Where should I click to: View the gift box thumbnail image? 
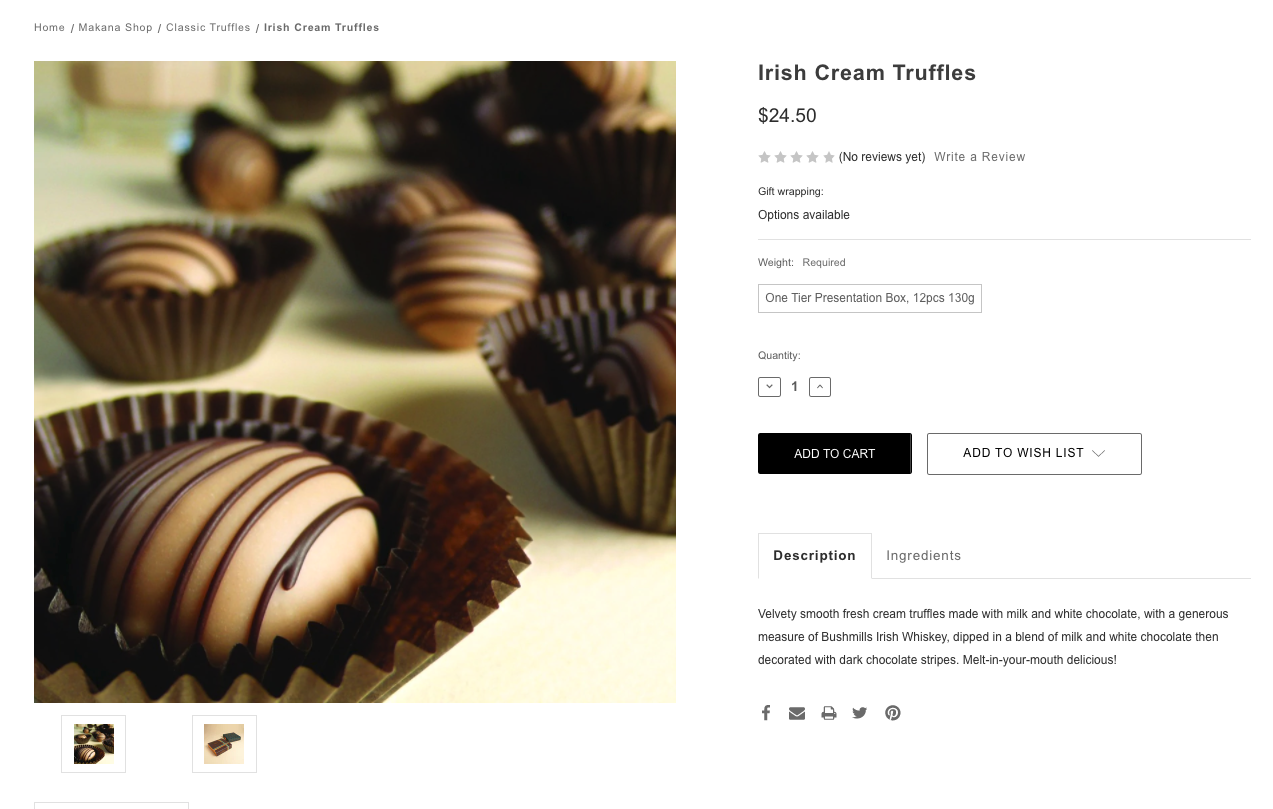click(x=224, y=744)
